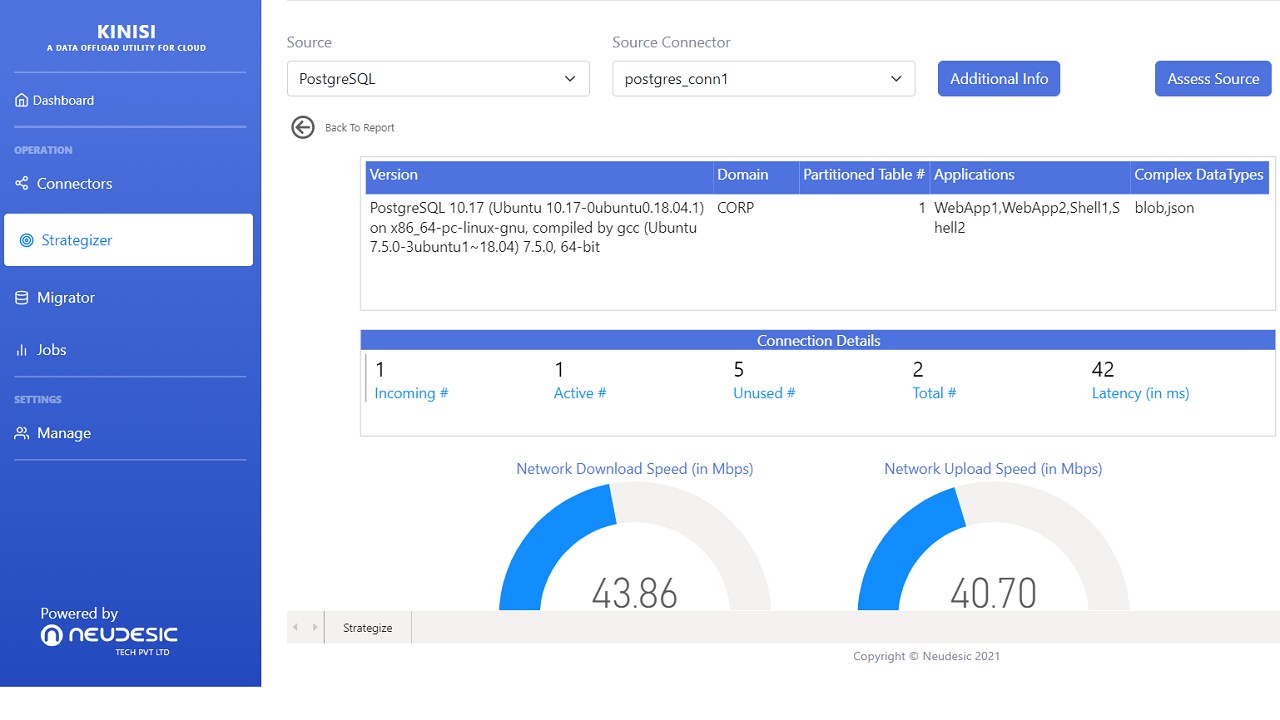Click the Partitioned Table # column header
The width and height of the screenshot is (1280, 720).
click(x=864, y=175)
